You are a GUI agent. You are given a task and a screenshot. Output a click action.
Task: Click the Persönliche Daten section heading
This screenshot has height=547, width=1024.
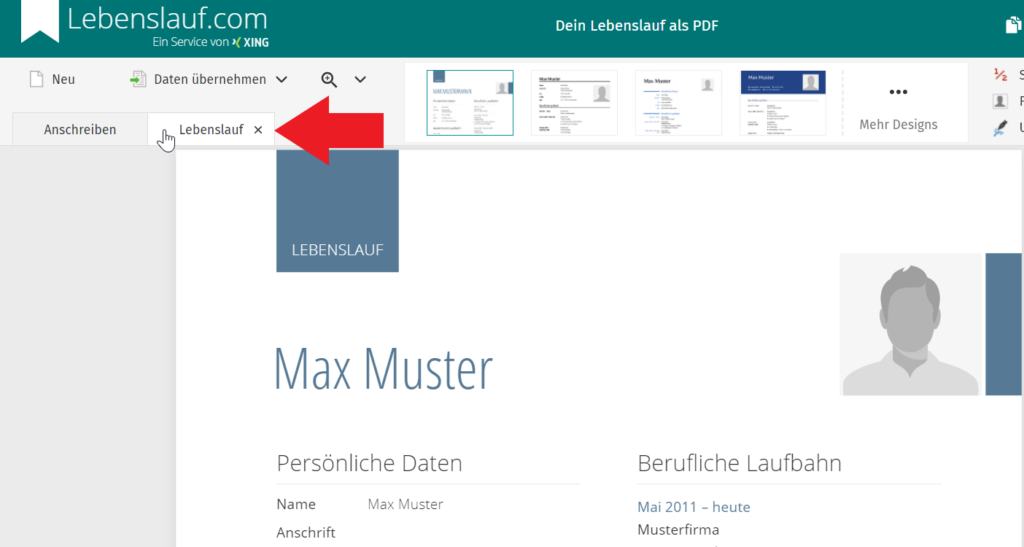coord(369,463)
